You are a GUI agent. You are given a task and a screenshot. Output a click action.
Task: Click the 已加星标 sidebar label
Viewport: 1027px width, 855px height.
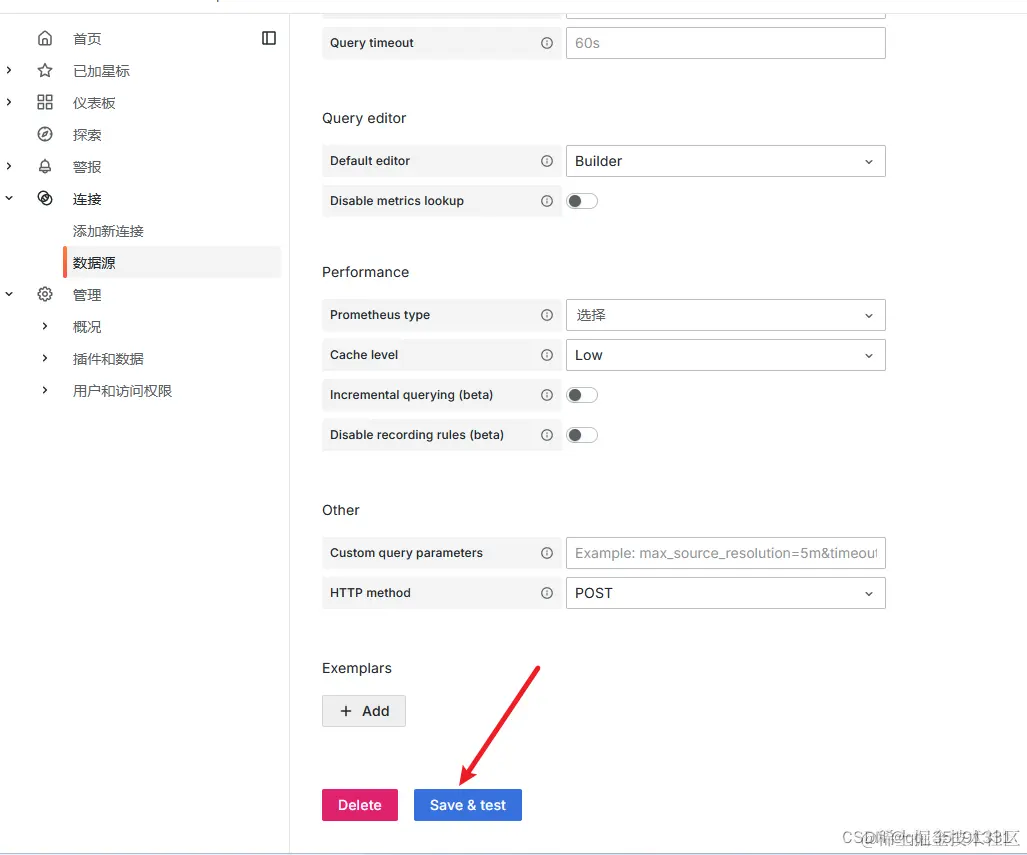click(102, 71)
